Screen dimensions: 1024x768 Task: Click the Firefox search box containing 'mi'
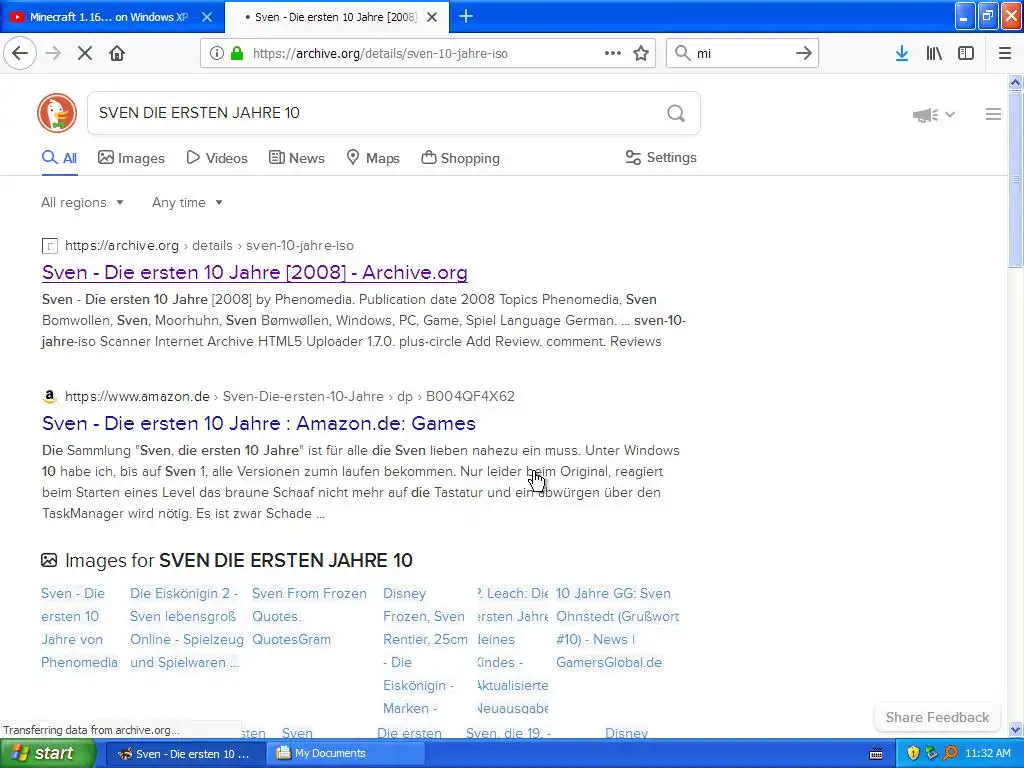point(743,54)
